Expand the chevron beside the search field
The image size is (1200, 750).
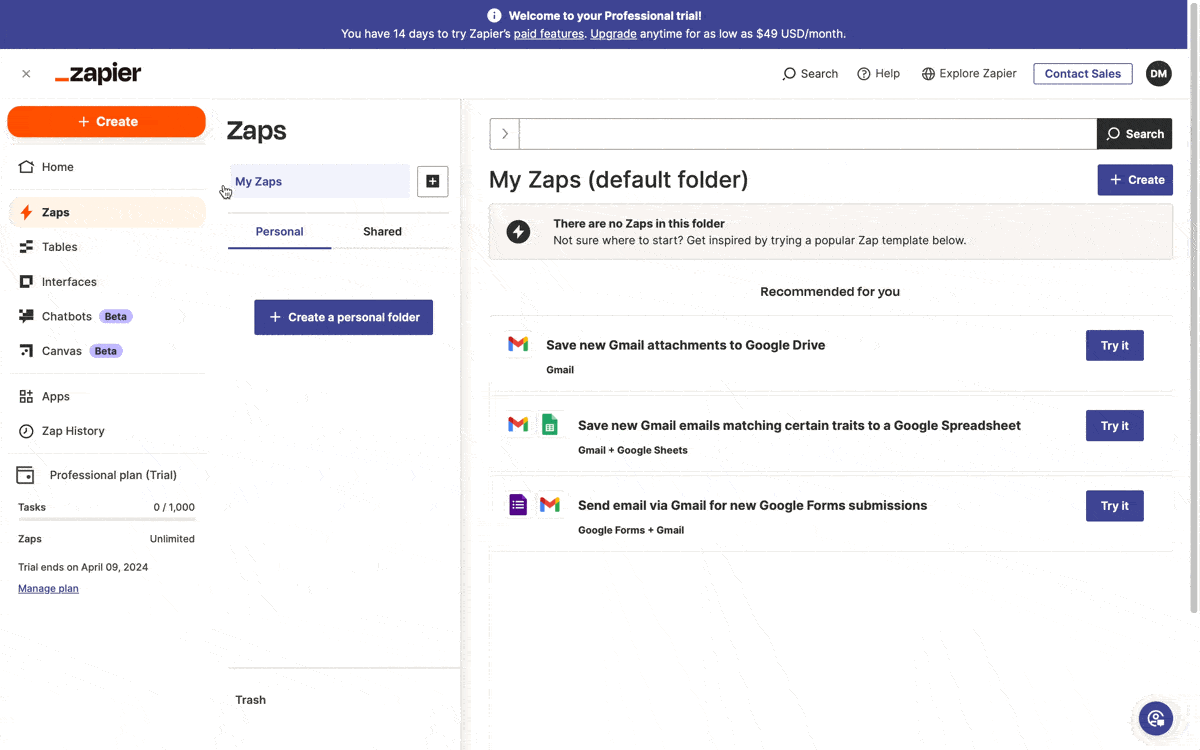tap(505, 134)
